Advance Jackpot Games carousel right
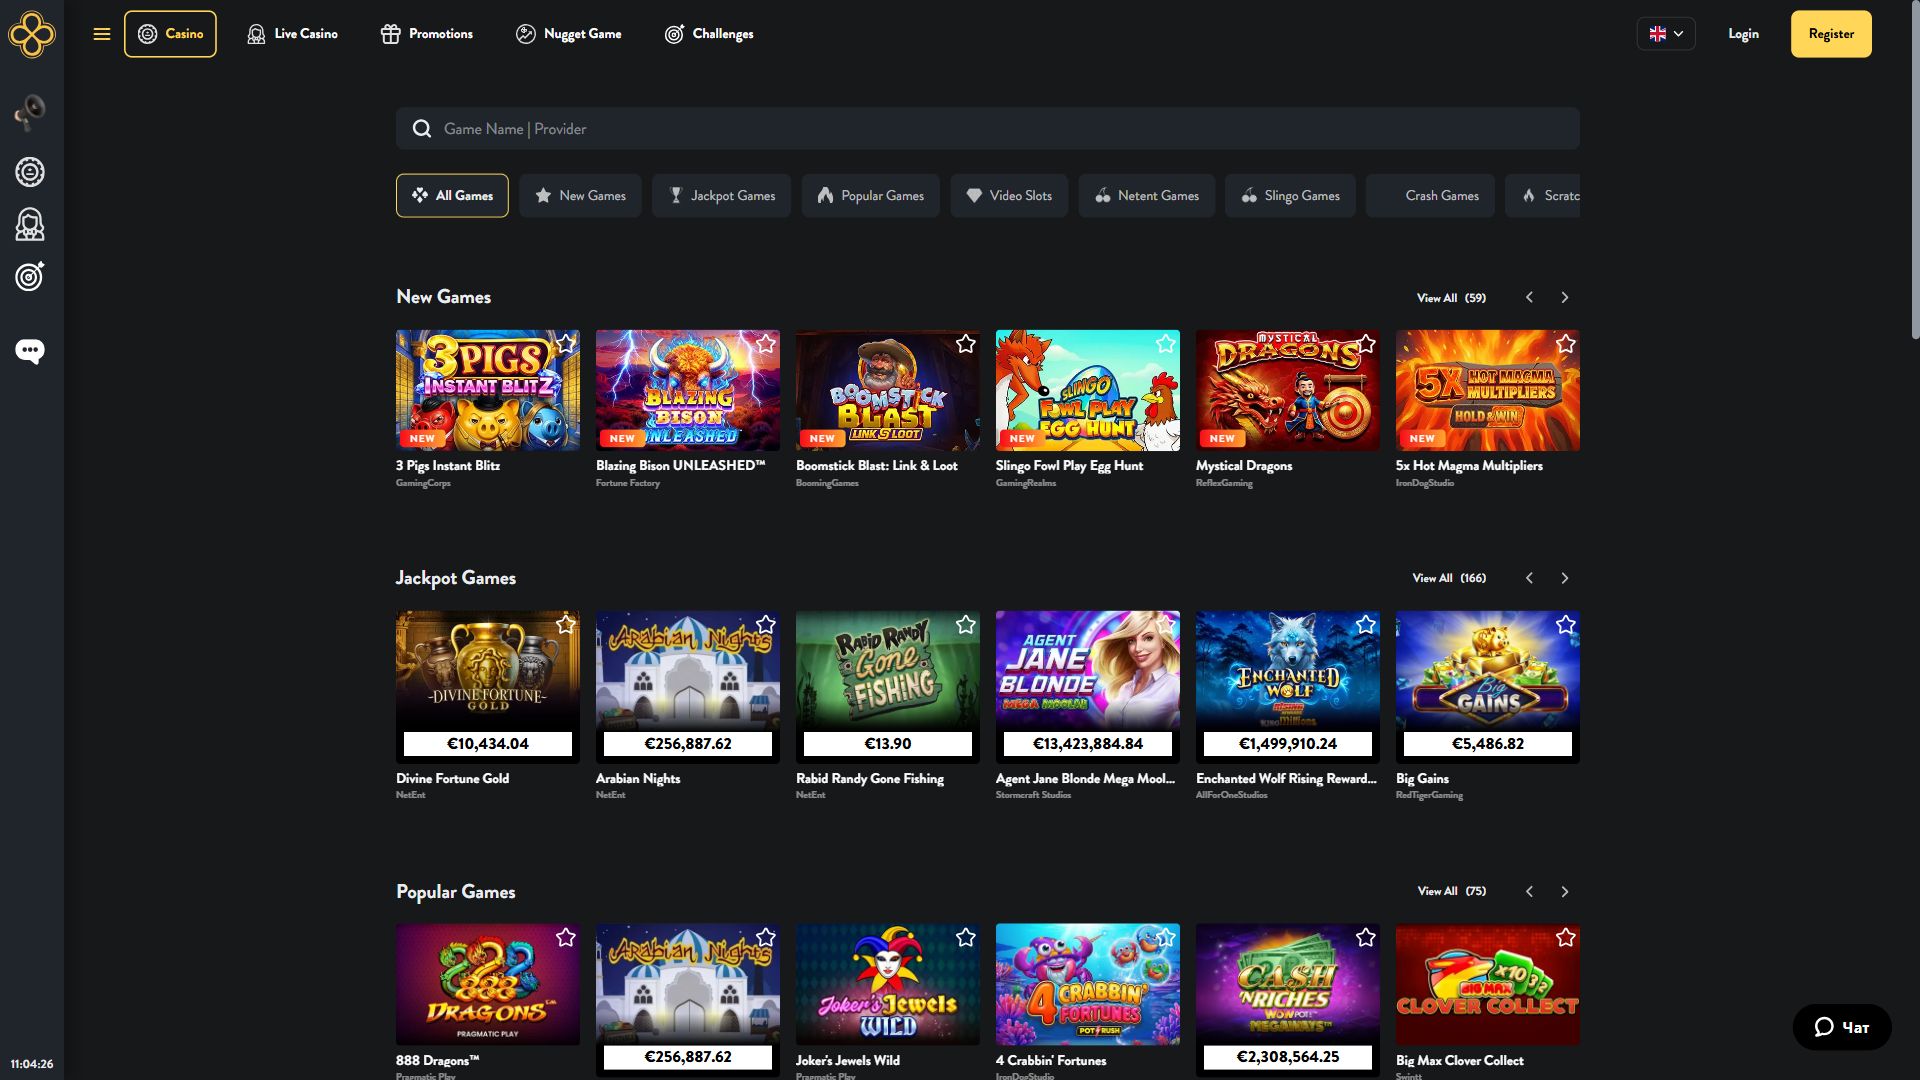 [x=1565, y=579]
